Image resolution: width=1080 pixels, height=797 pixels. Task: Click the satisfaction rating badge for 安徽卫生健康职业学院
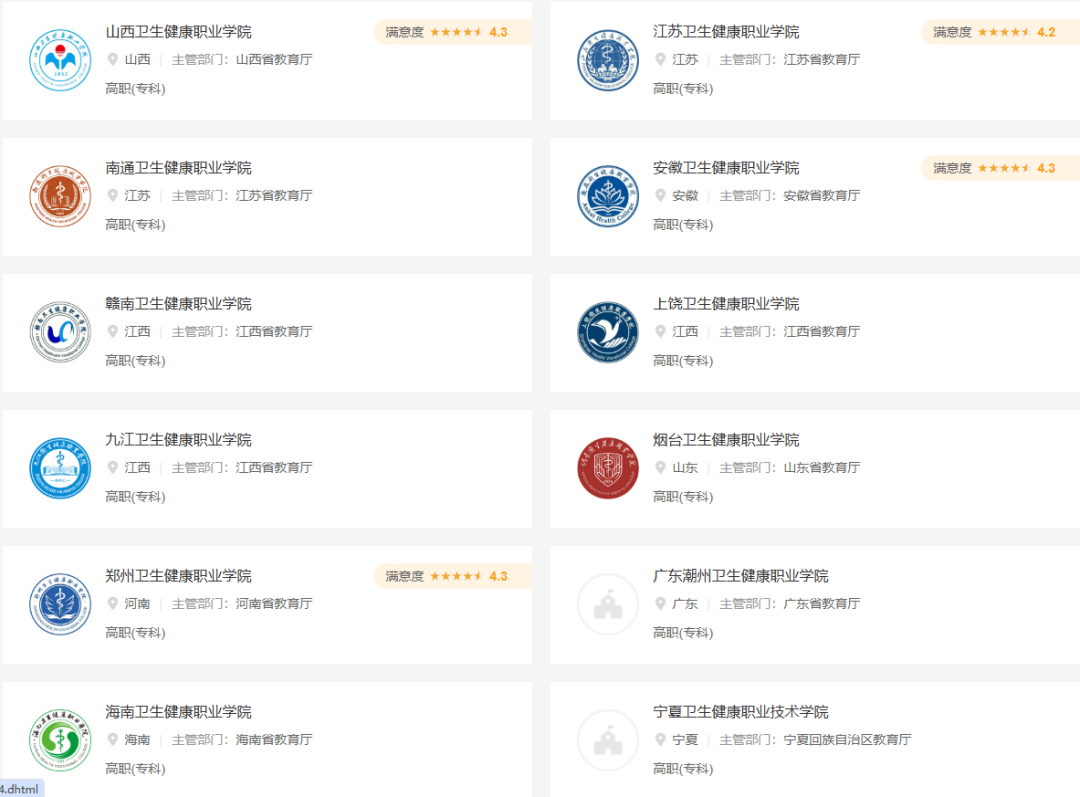(1000, 168)
